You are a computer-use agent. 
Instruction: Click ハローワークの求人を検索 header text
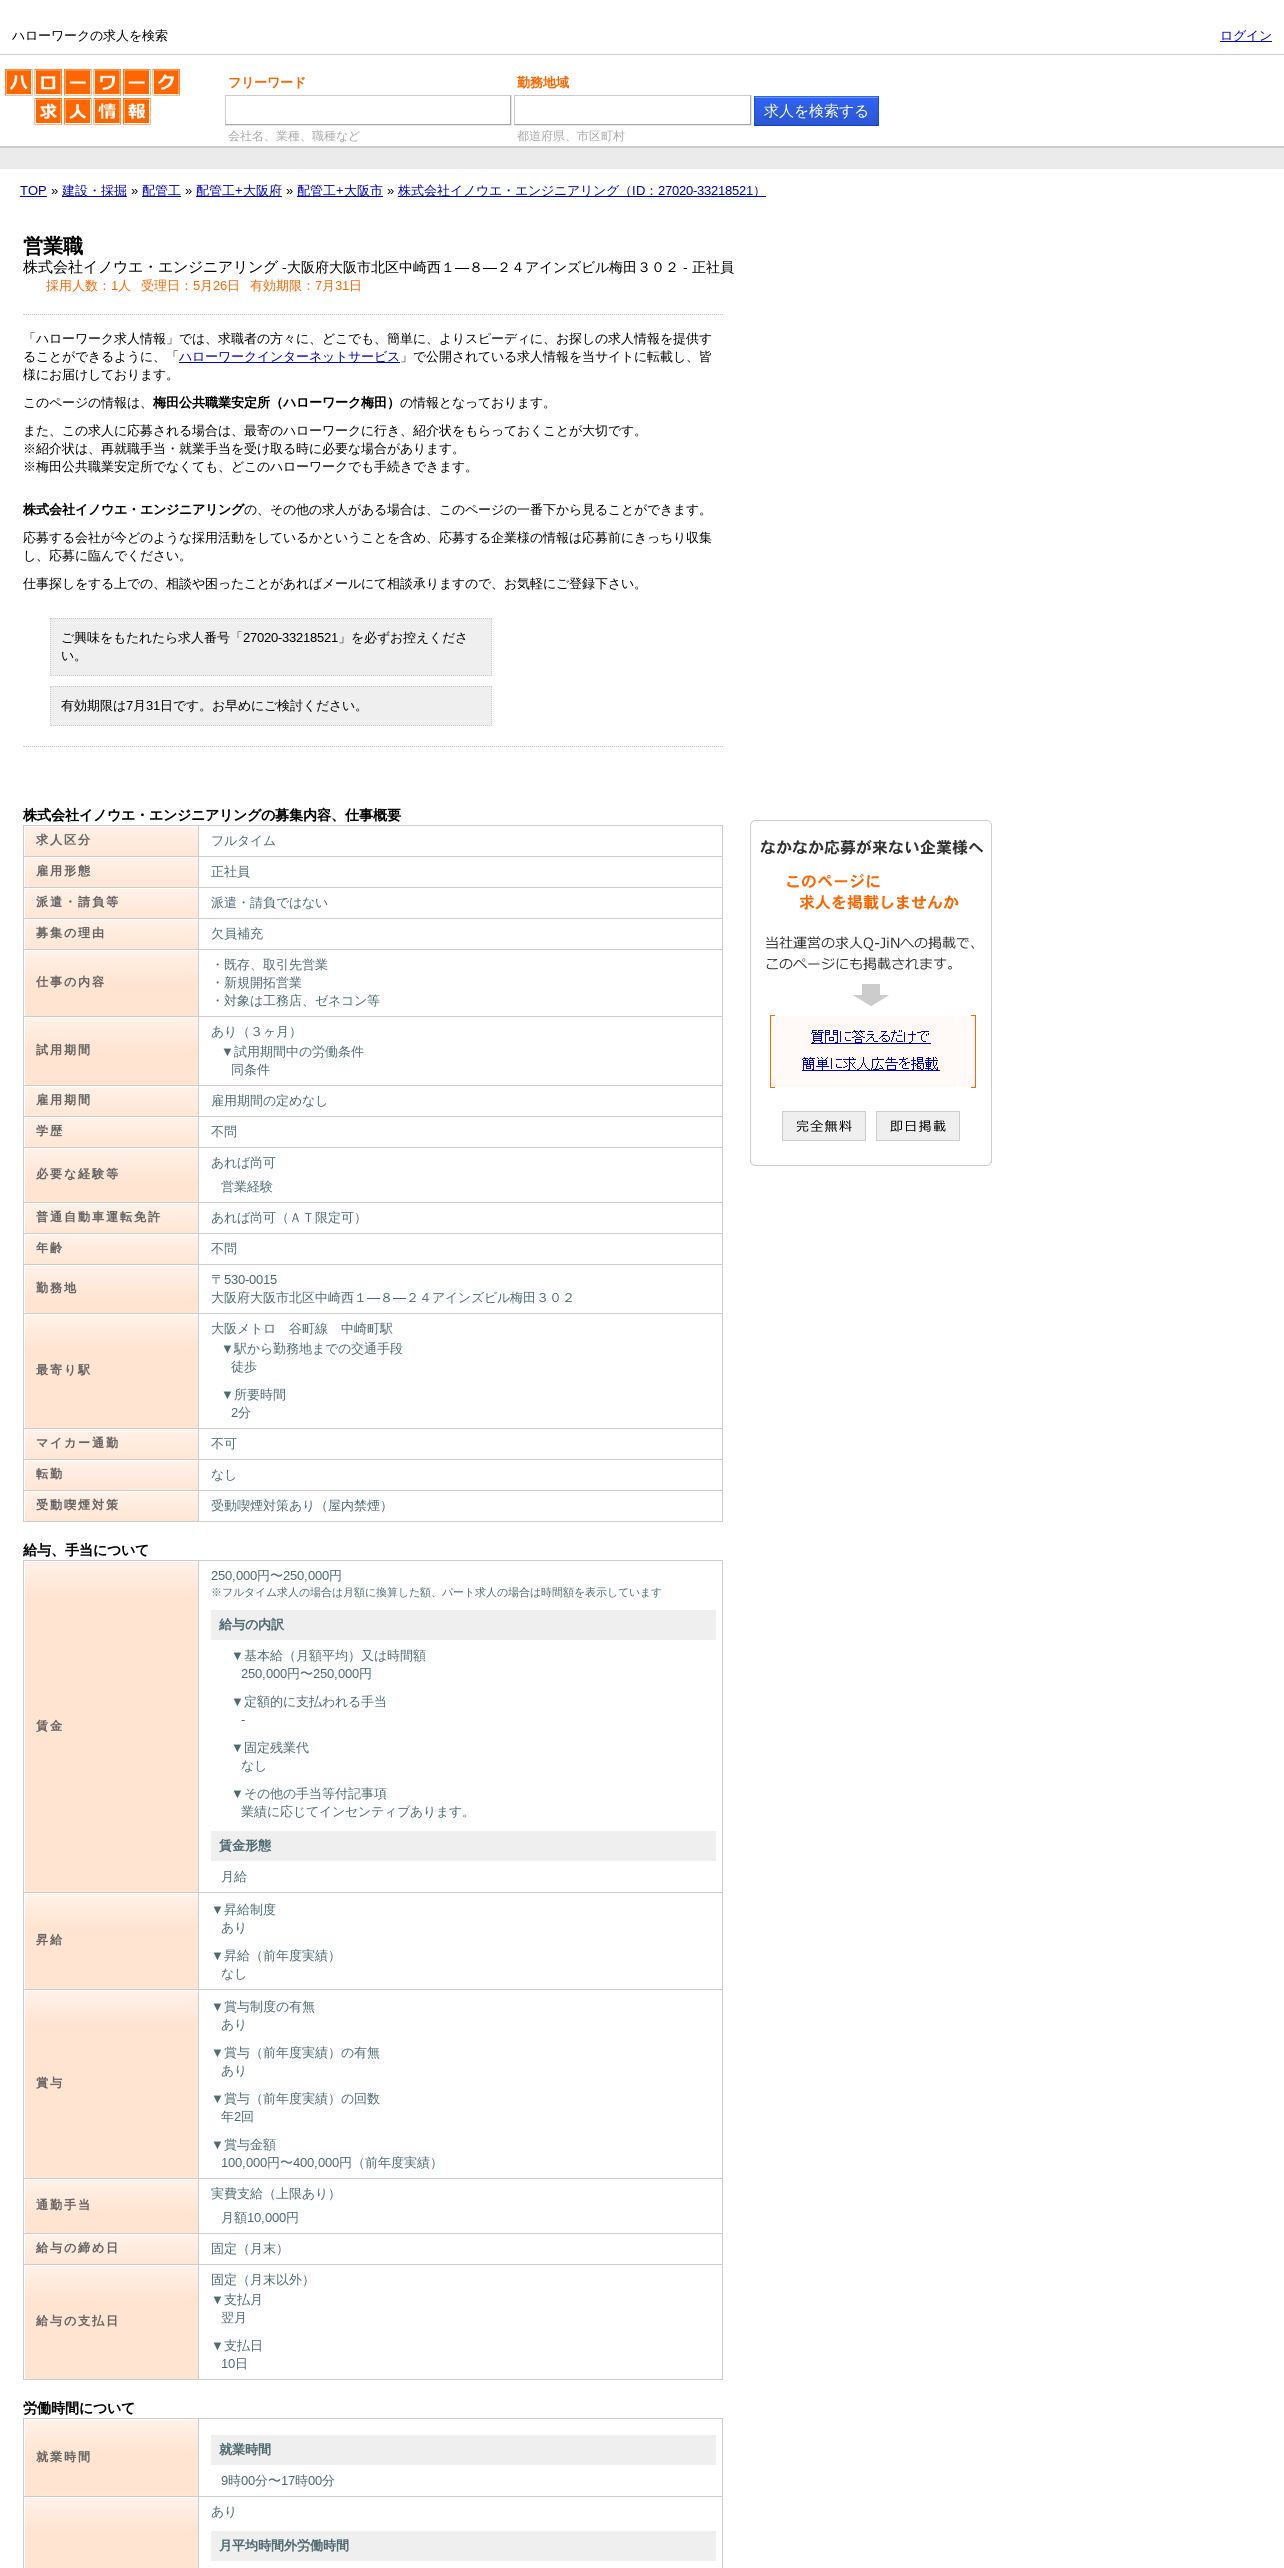pyautogui.click(x=90, y=36)
